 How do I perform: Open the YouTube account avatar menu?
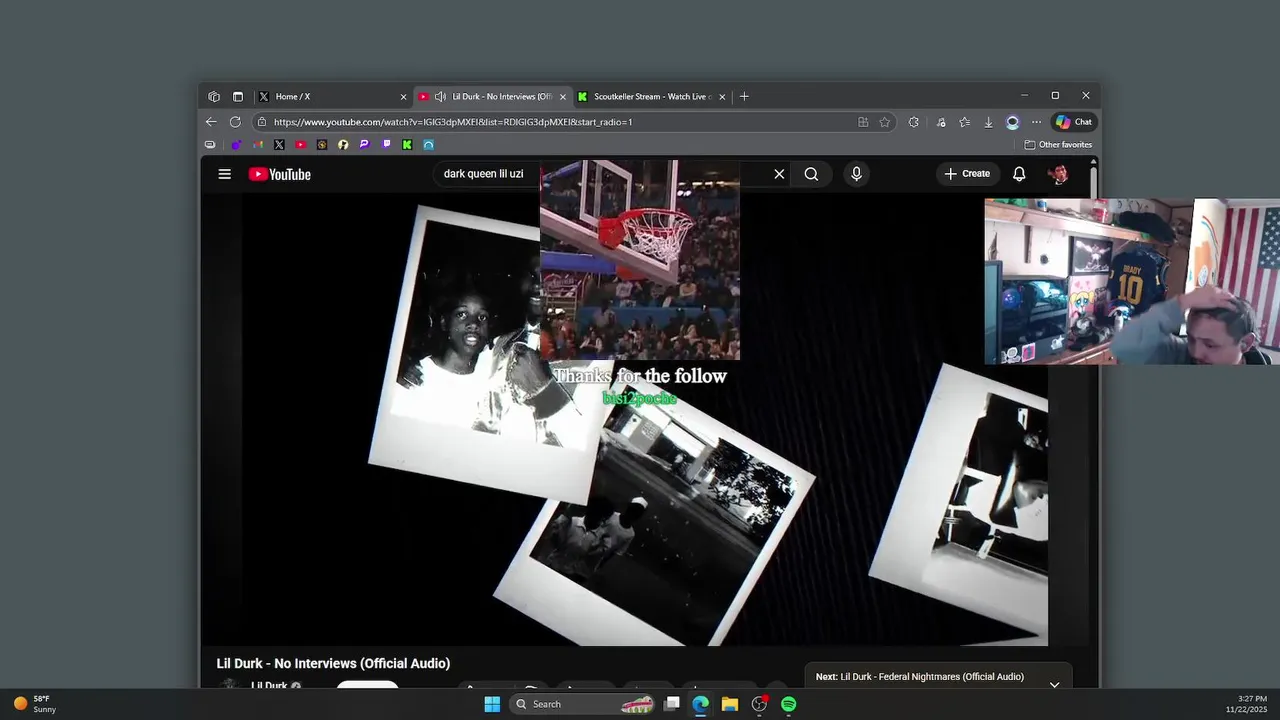coord(1058,174)
